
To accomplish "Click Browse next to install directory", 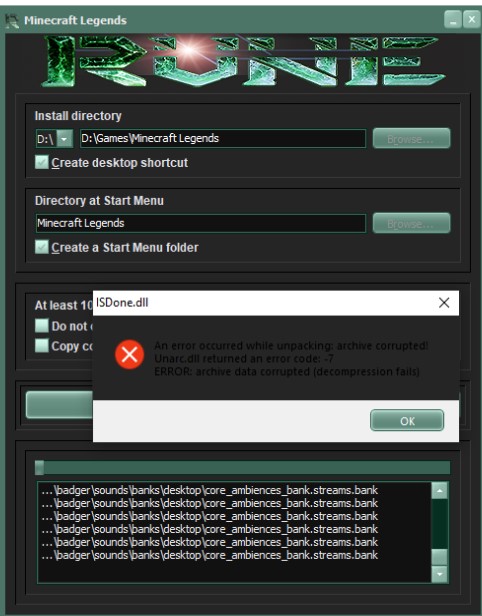I will click(x=411, y=138).
